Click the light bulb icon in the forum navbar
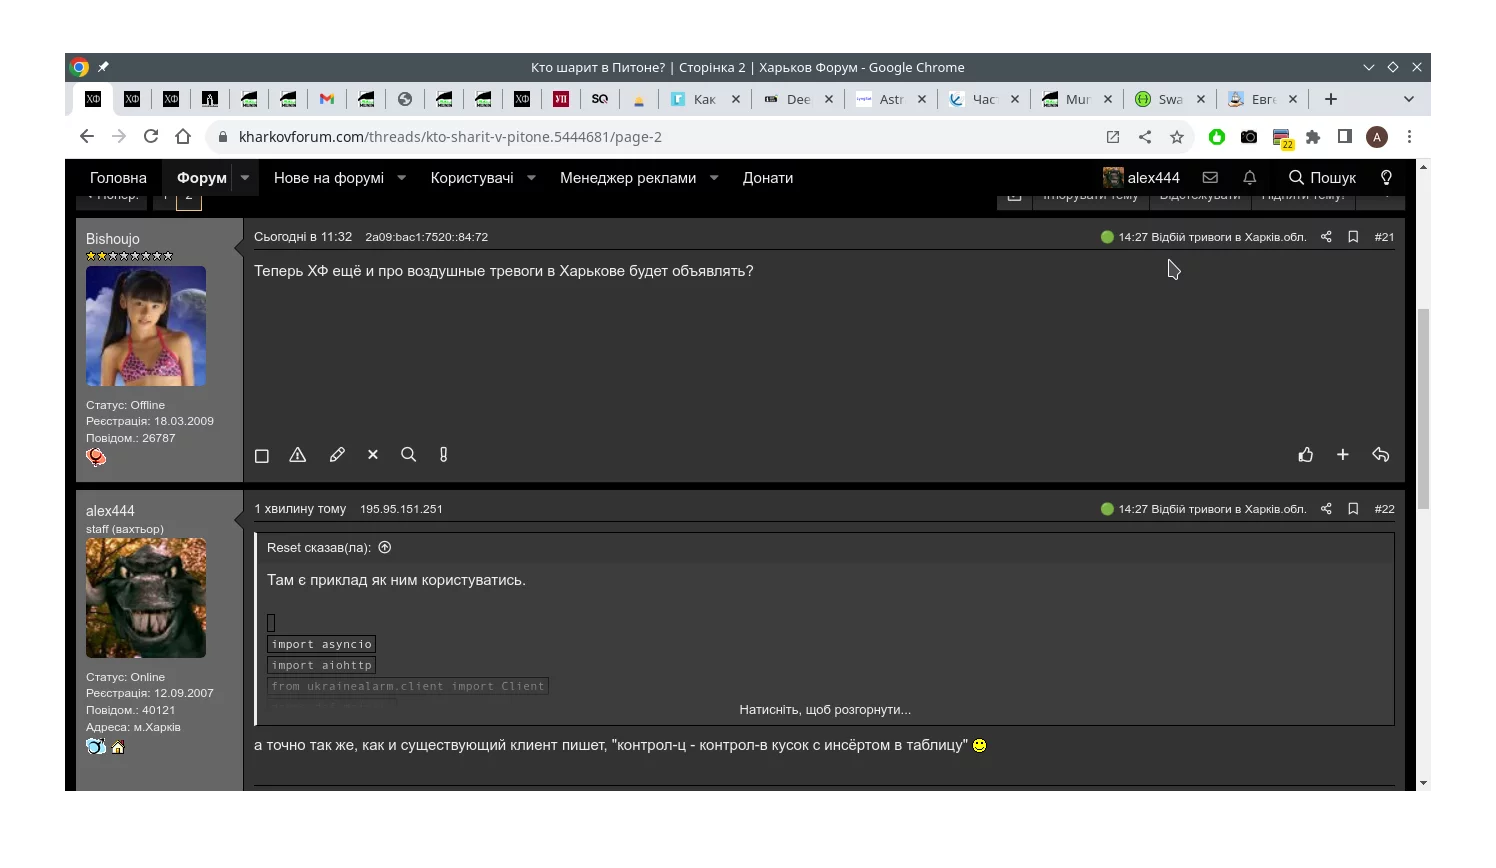The height and width of the screenshot is (868, 1496). 1386,178
